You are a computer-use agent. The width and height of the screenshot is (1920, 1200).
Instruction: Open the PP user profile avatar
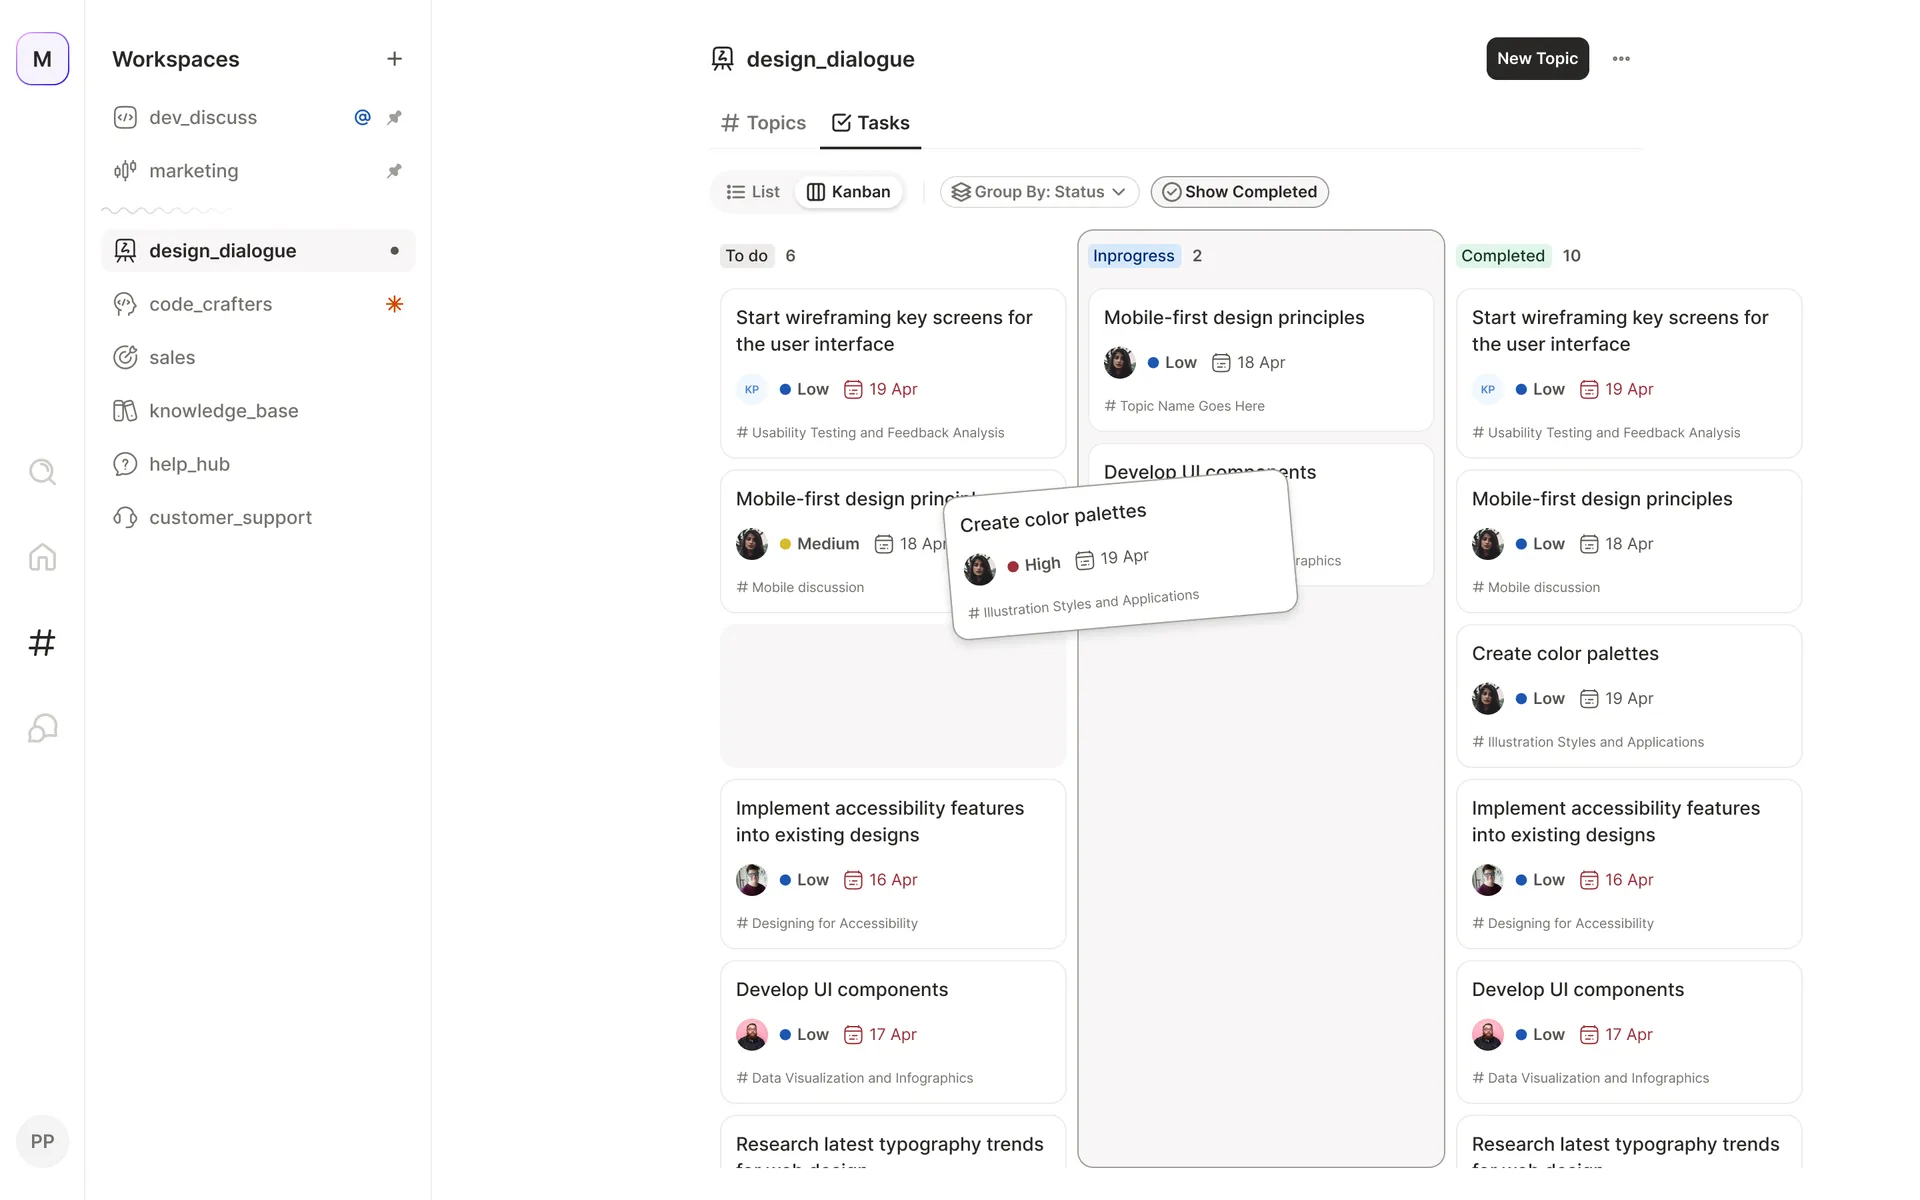tap(42, 1141)
